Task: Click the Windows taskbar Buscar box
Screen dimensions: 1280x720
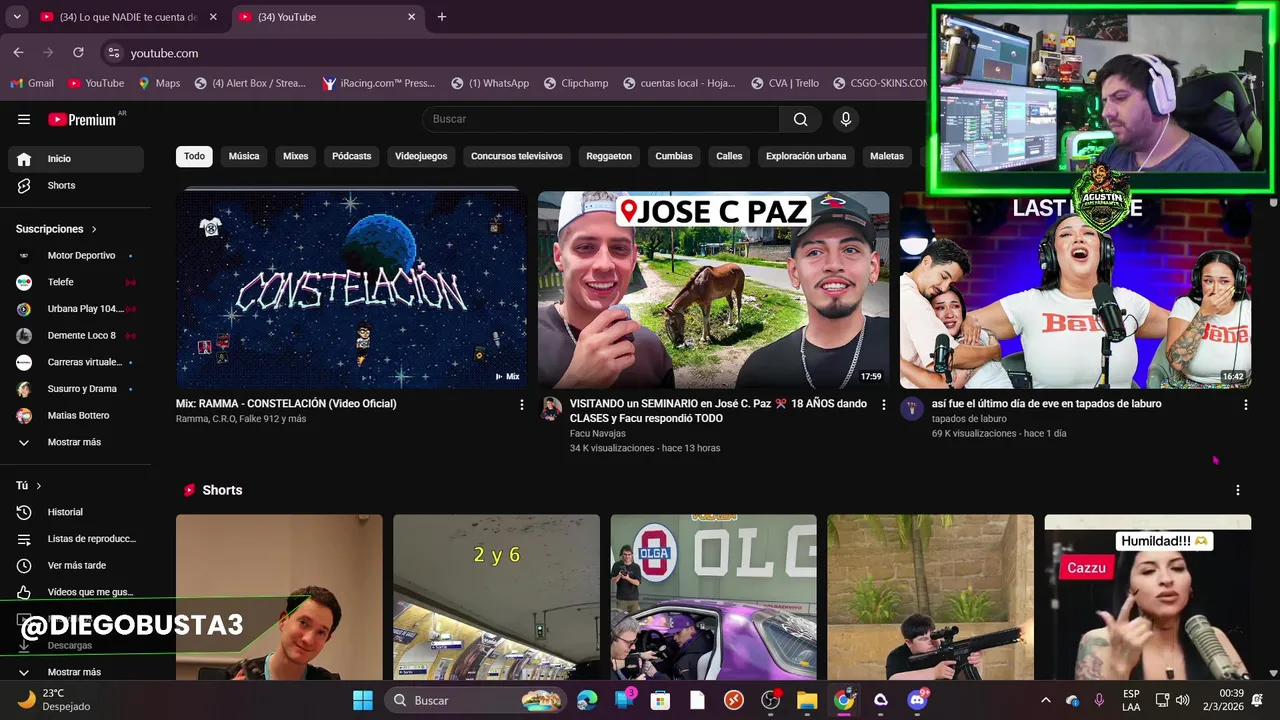Action: pos(476,700)
